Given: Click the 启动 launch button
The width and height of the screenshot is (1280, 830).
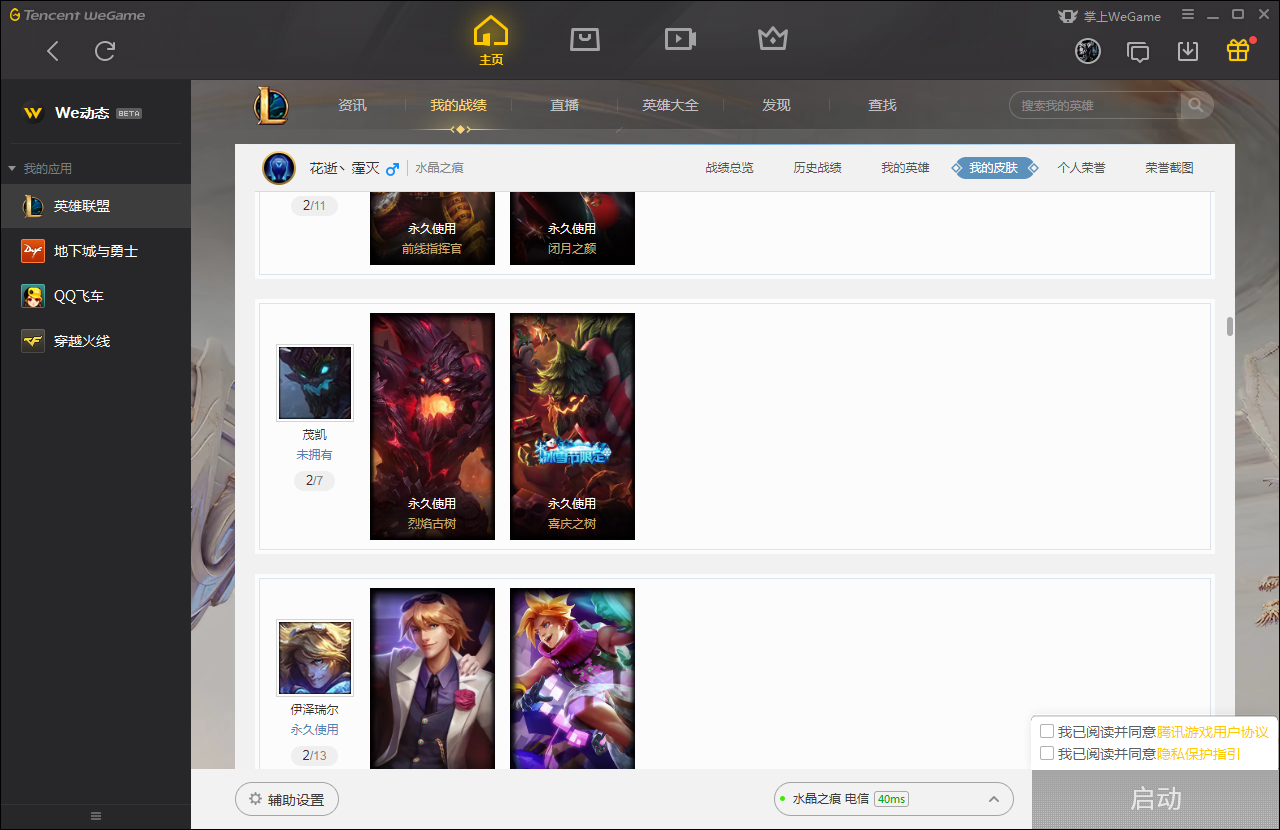Looking at the screenshot, I should (1155, 799).
